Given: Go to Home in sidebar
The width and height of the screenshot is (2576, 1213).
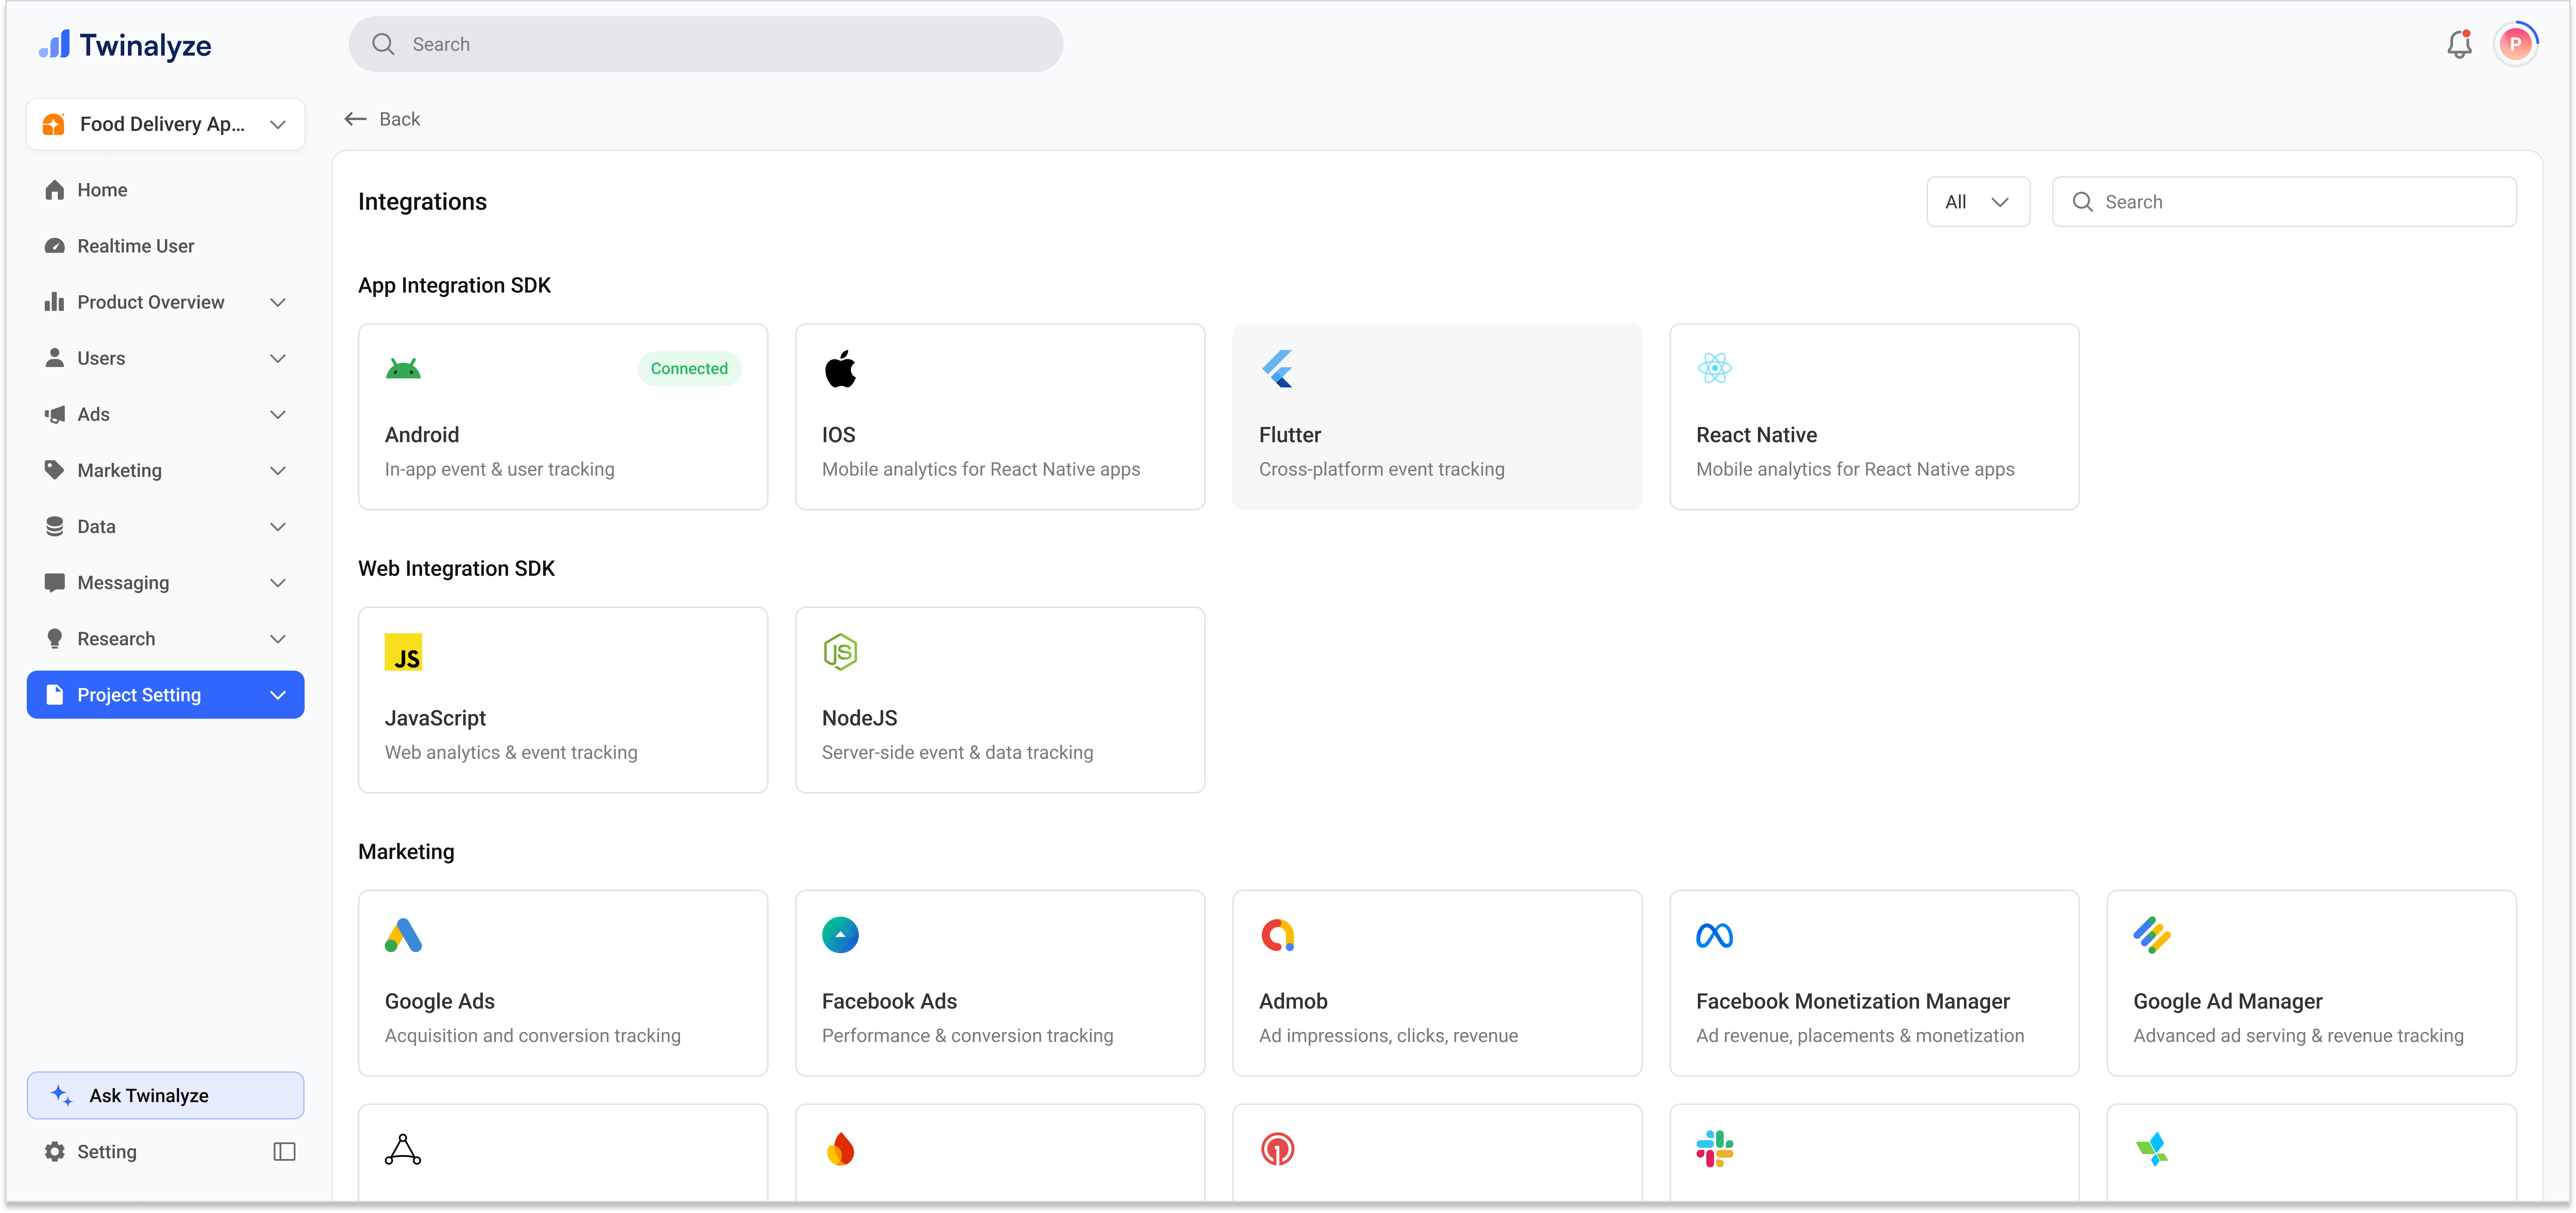Looking at the screenshot, I should click(x=166, y=190).
